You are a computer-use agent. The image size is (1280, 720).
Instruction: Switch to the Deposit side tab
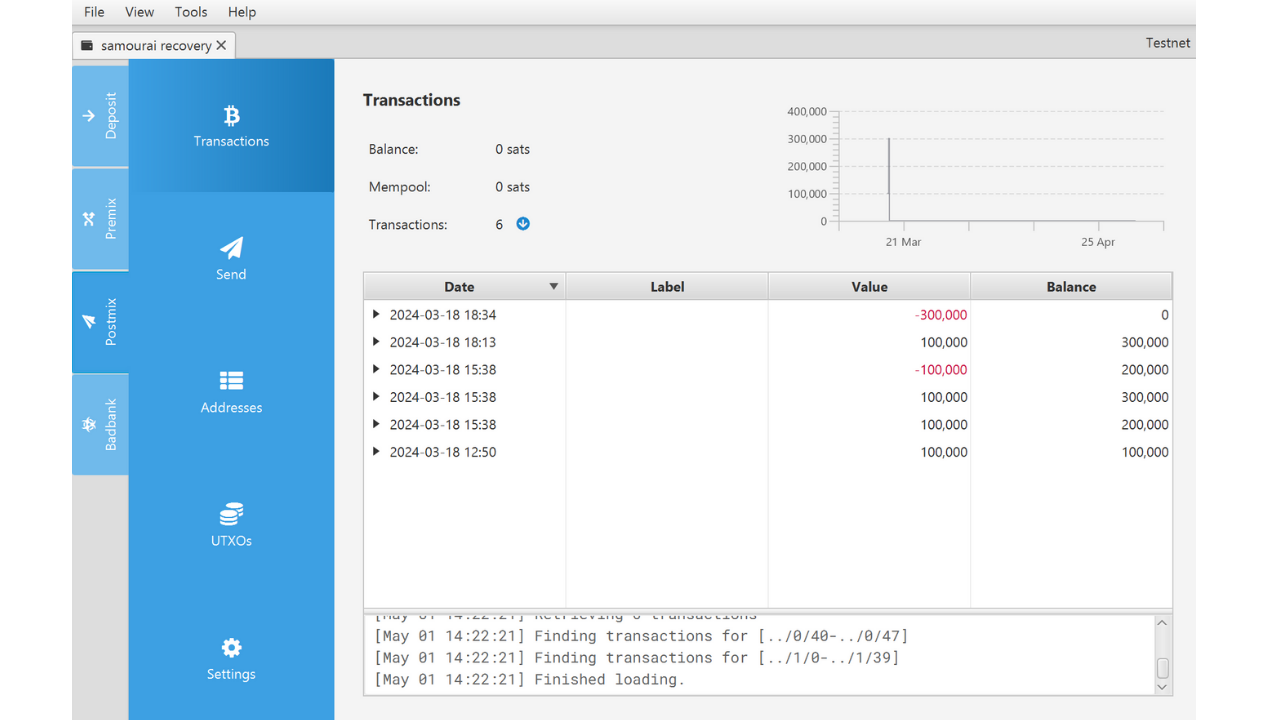100,116
